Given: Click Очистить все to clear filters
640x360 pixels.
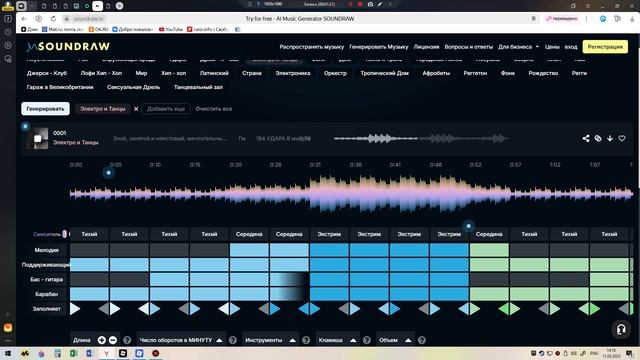Looking at the screenshot, I should (213, 109).
